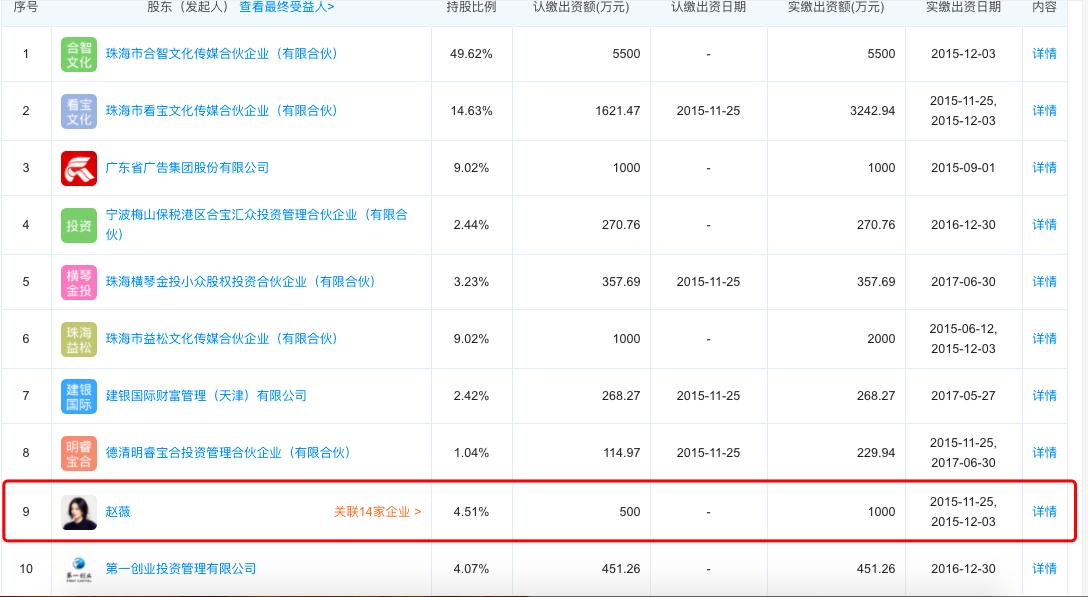This screenshot has width=1088, height=597.
Task: Open 详情 for 宁波梅山保税港区 row
Action: (1044, 225)
